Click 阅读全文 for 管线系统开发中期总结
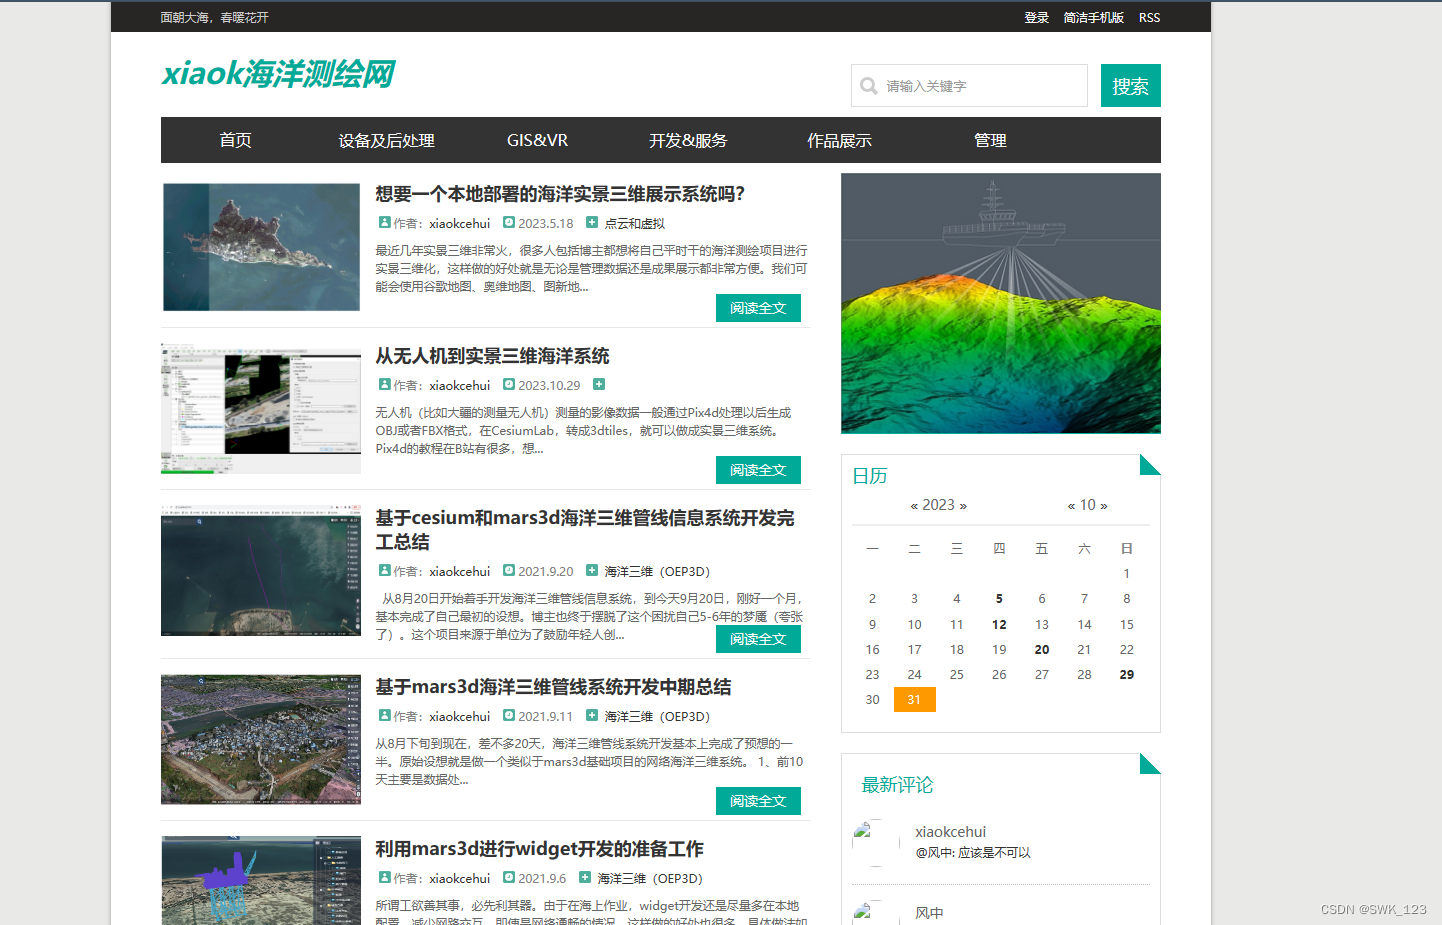Image resolution: width=1442 pixels, height=925 pixels. (x=758, y=801)
